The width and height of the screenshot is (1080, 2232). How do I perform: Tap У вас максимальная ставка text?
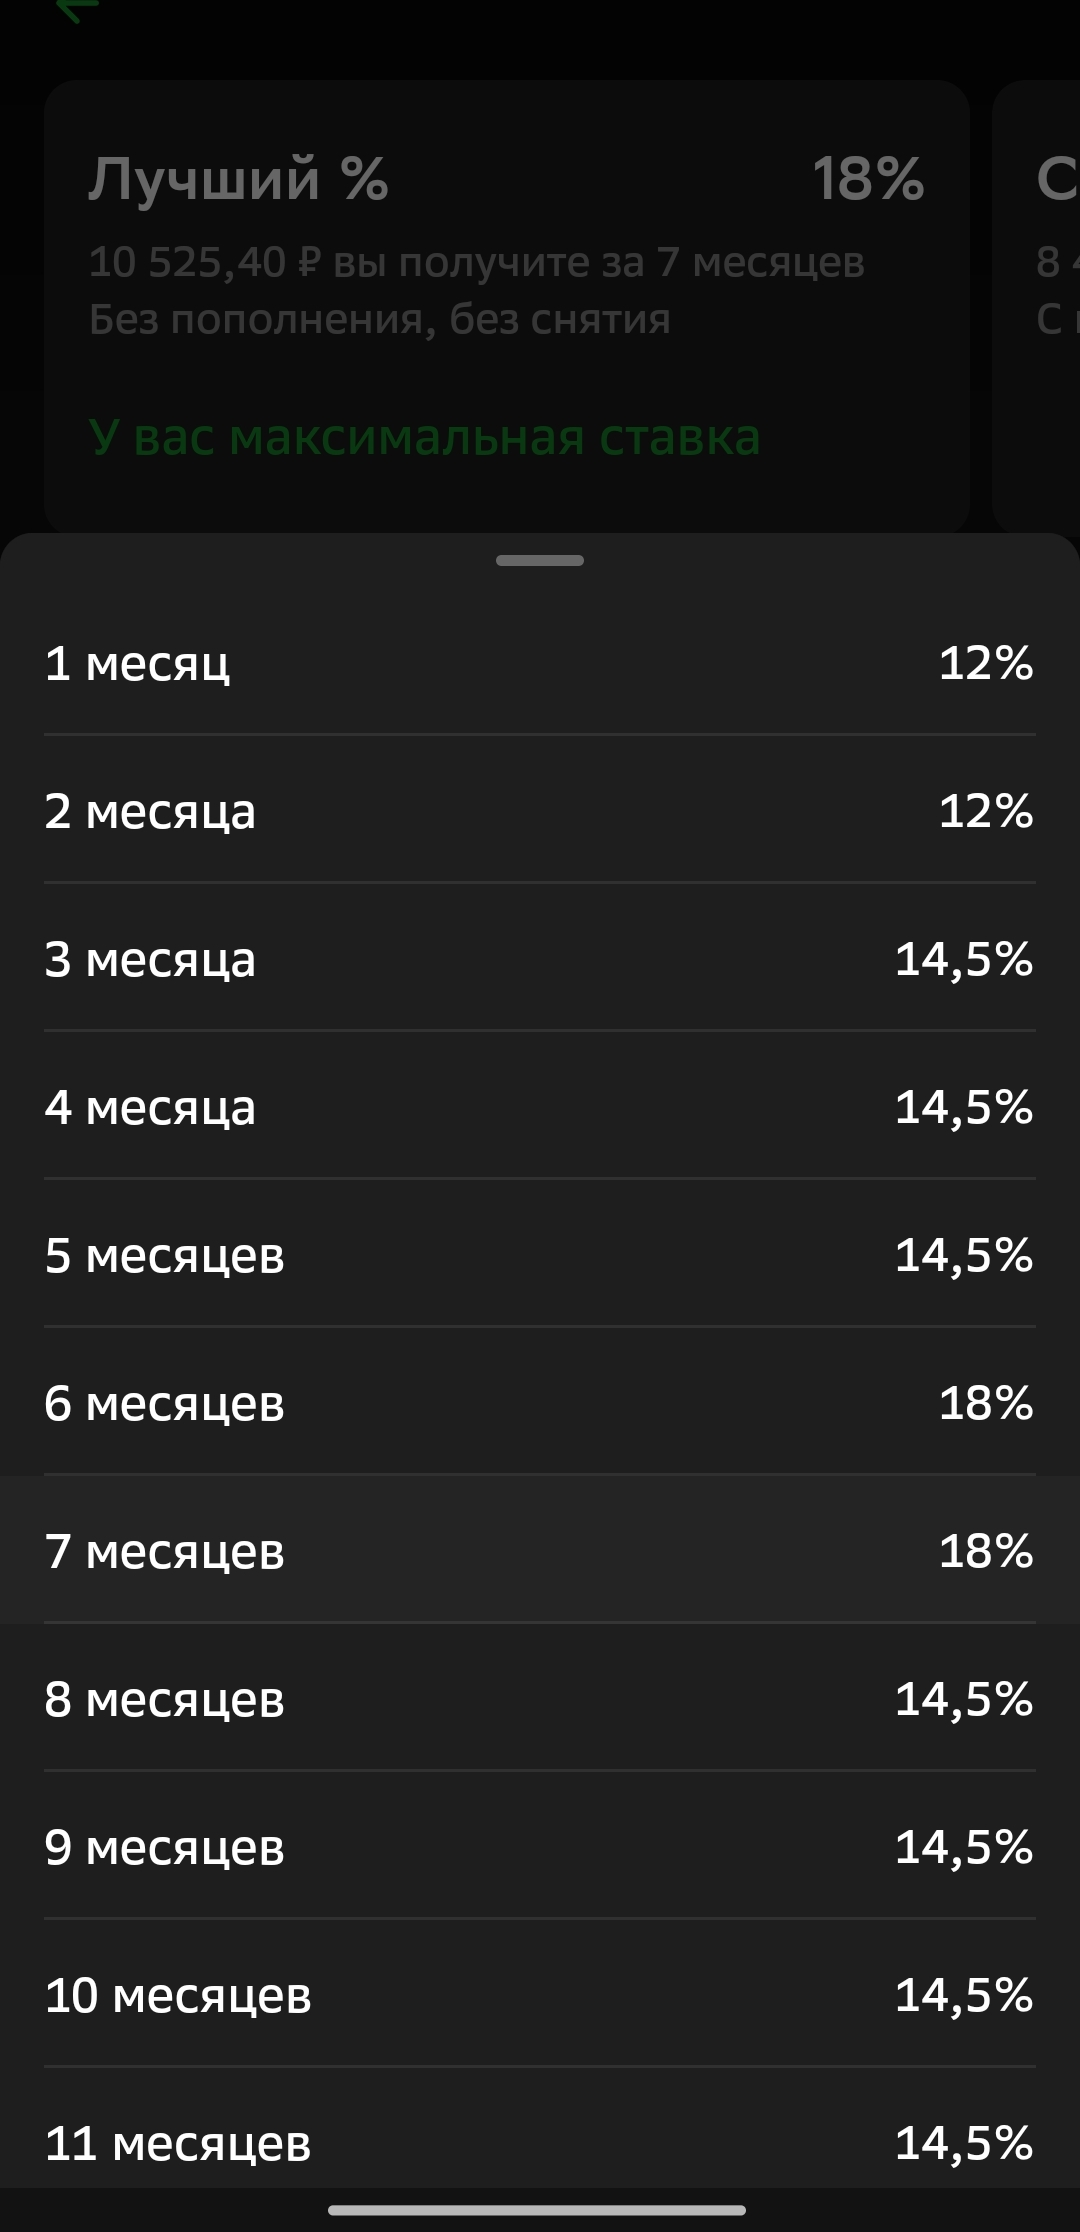tap(424, 437)
